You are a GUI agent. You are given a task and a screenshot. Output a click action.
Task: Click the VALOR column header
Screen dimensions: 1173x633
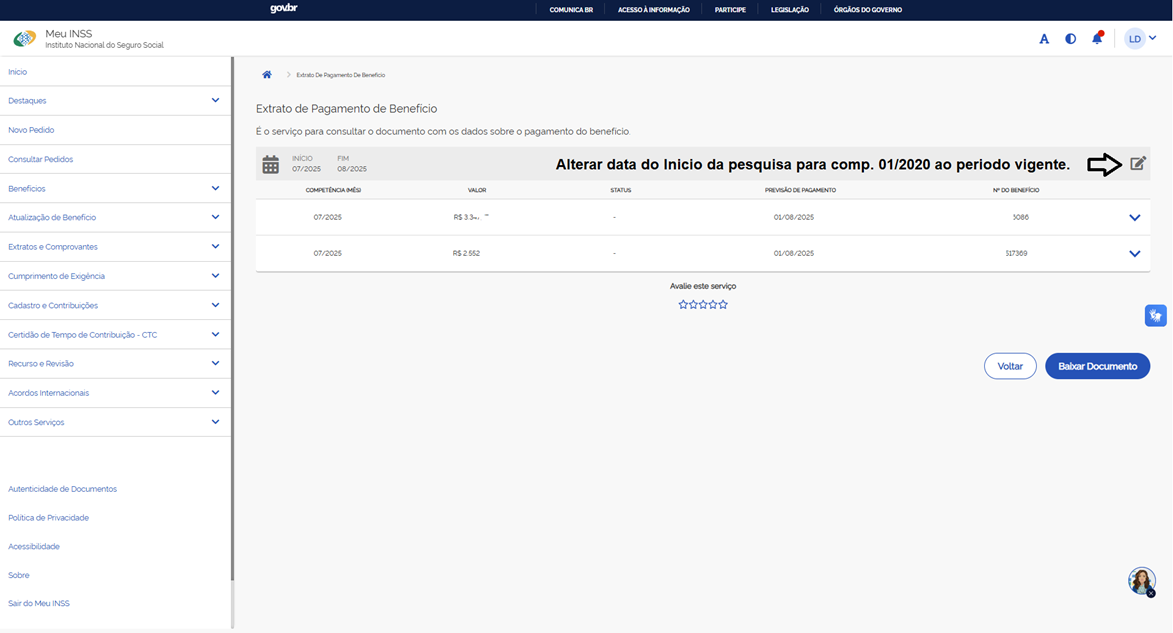(477, 190)
